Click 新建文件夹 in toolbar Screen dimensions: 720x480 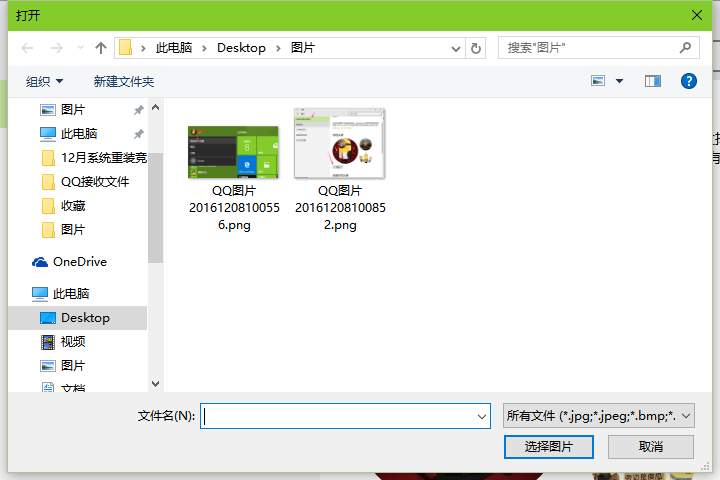(x=124, y=81)
